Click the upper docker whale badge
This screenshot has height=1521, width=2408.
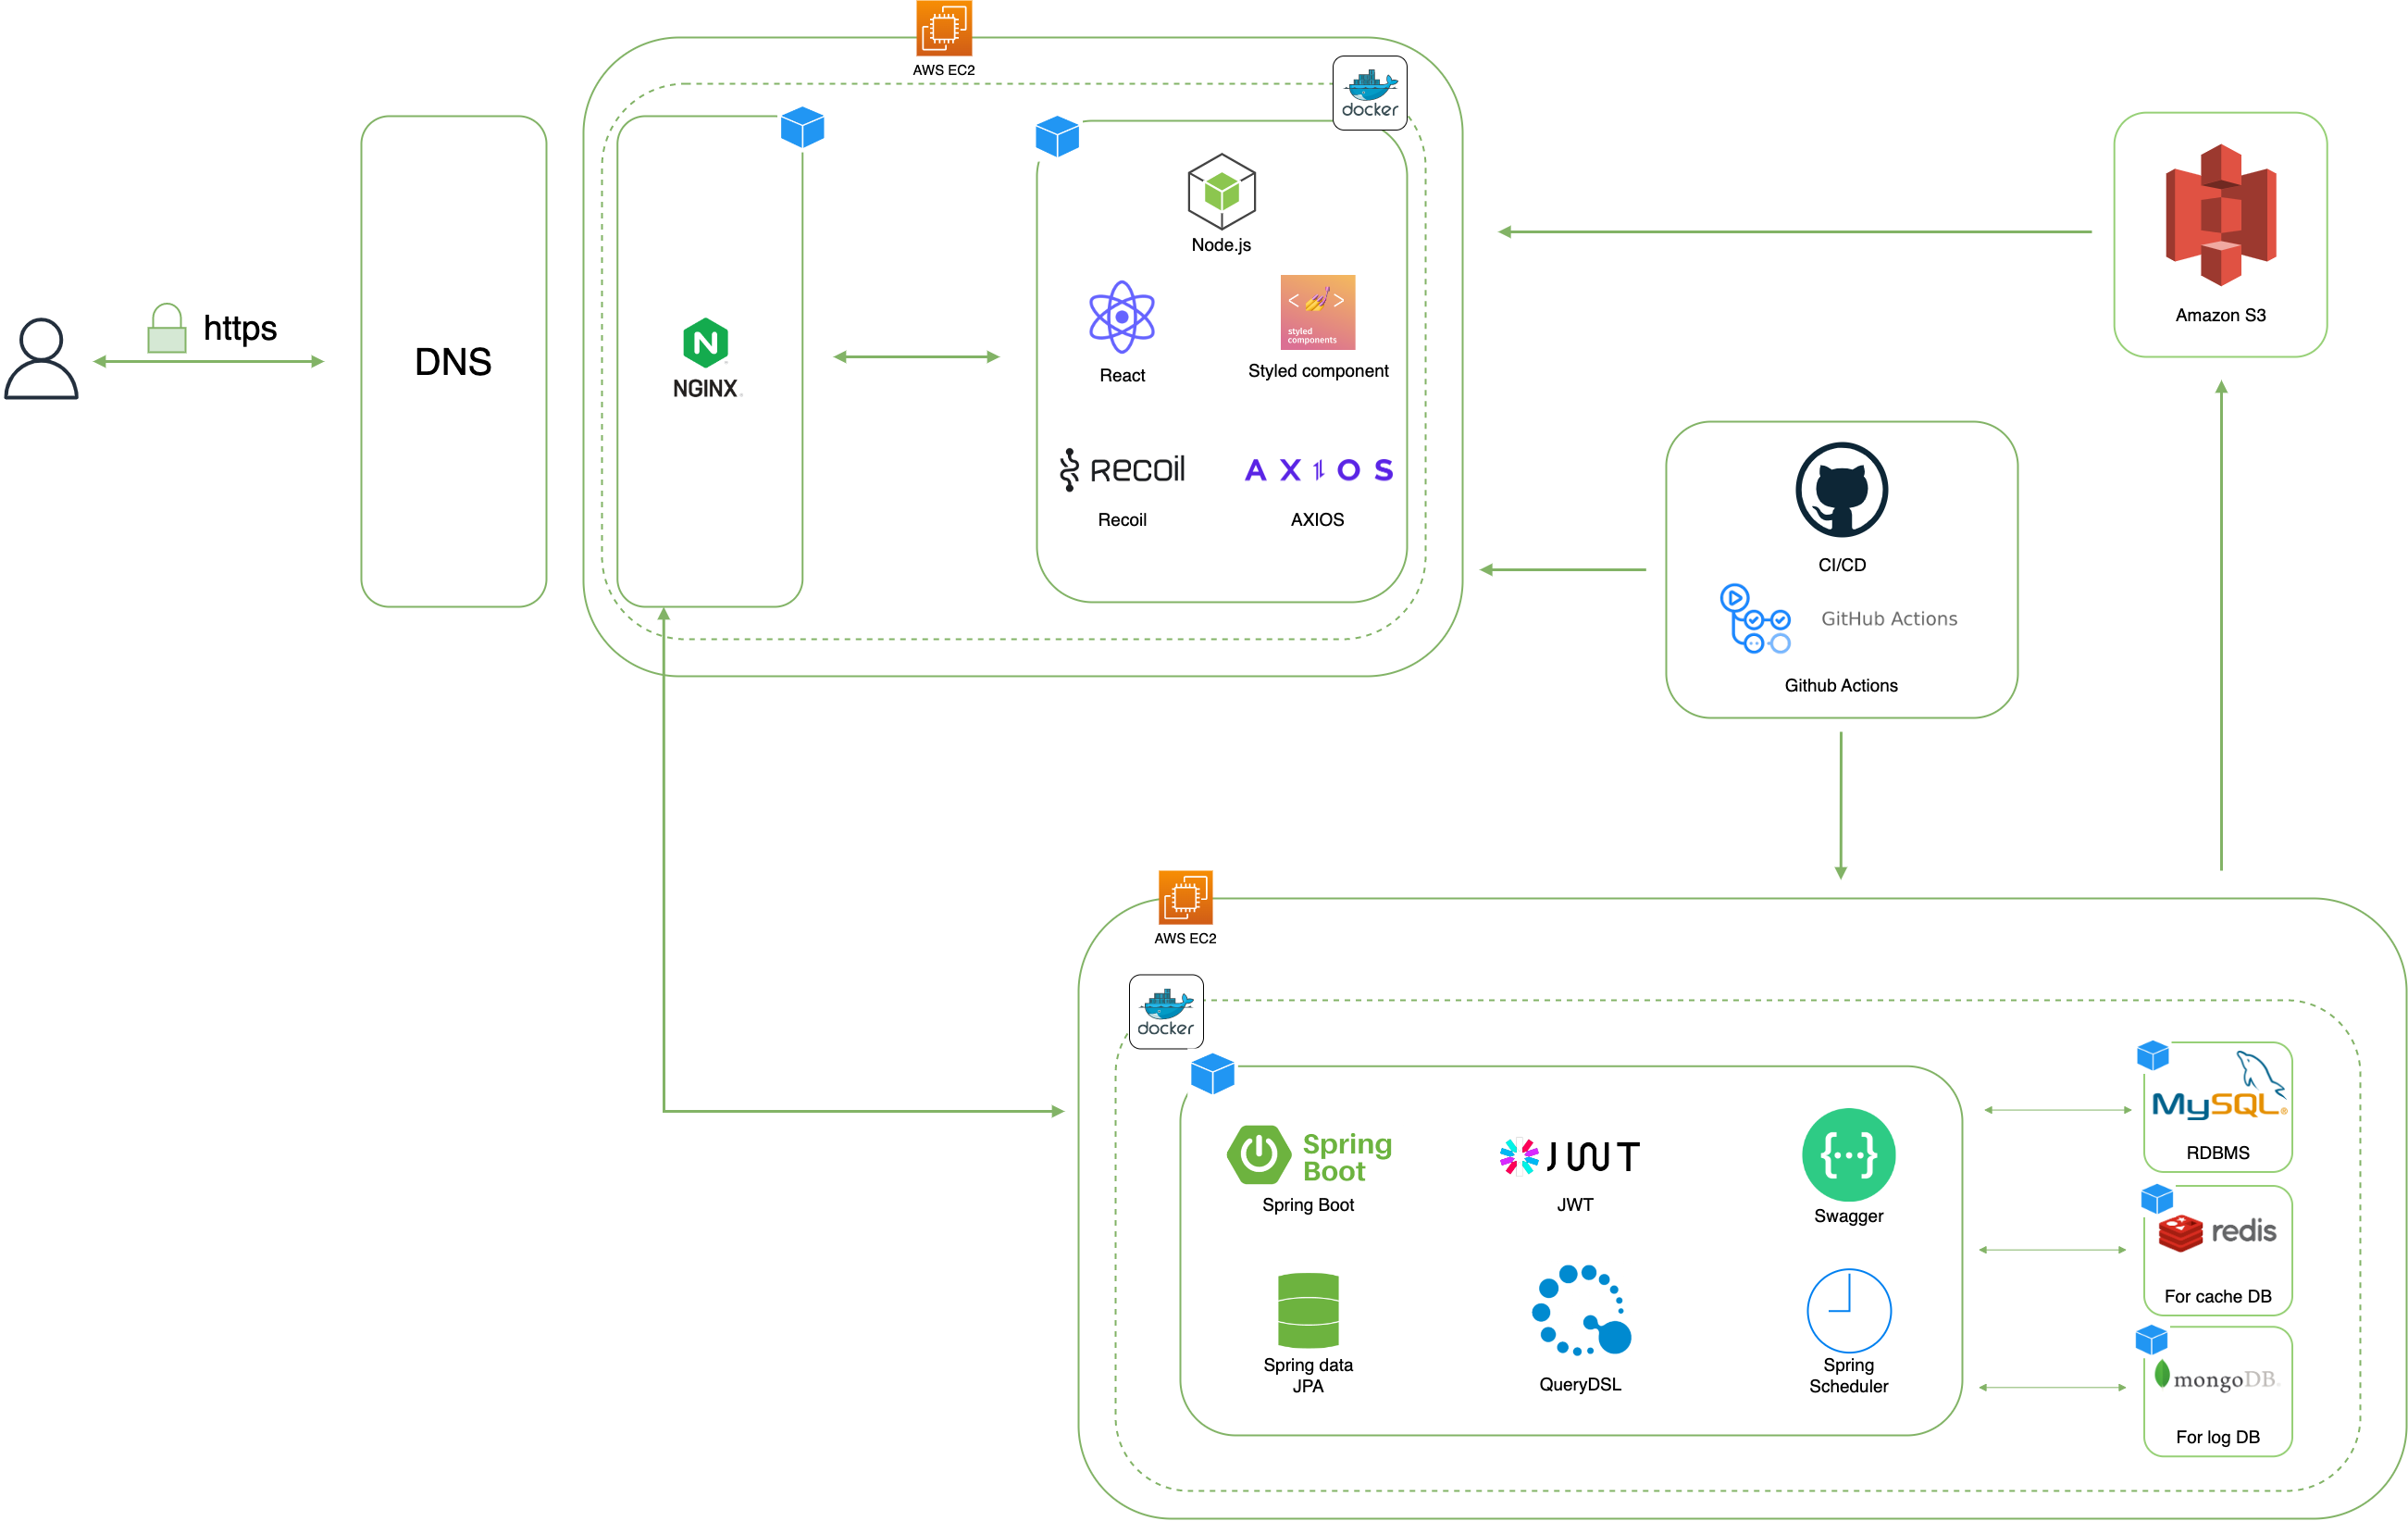[1369, 93]
